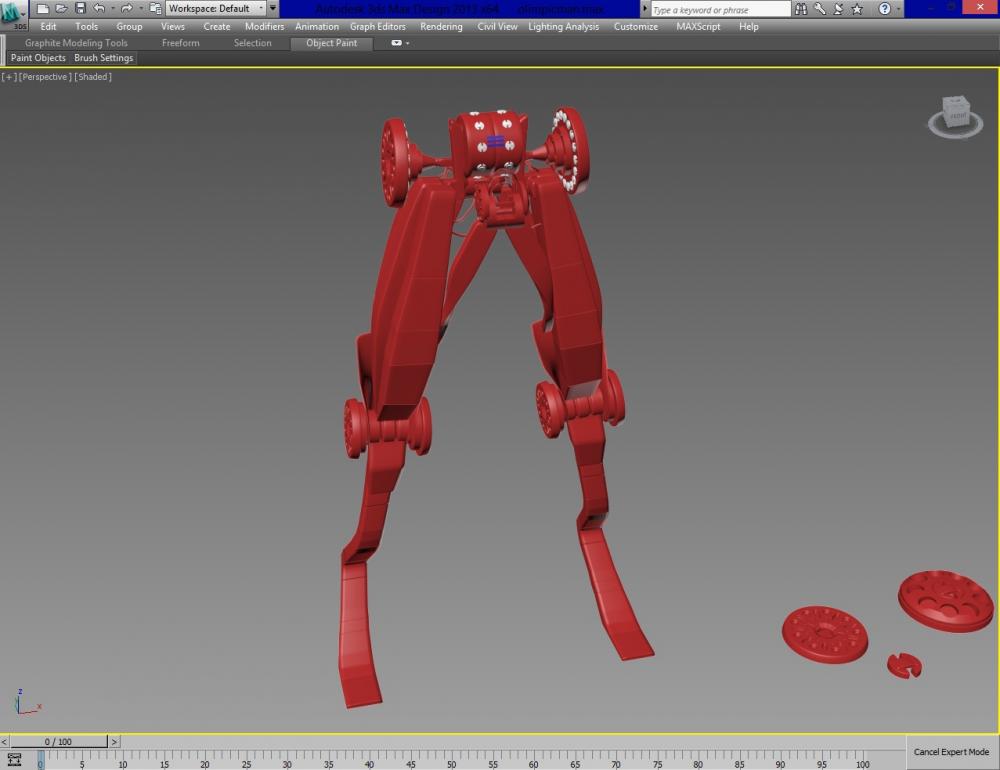Click the Open File folder icon
Image resolution: width=1000 pixels, height=770 pixels.
(x=62, y=9)
